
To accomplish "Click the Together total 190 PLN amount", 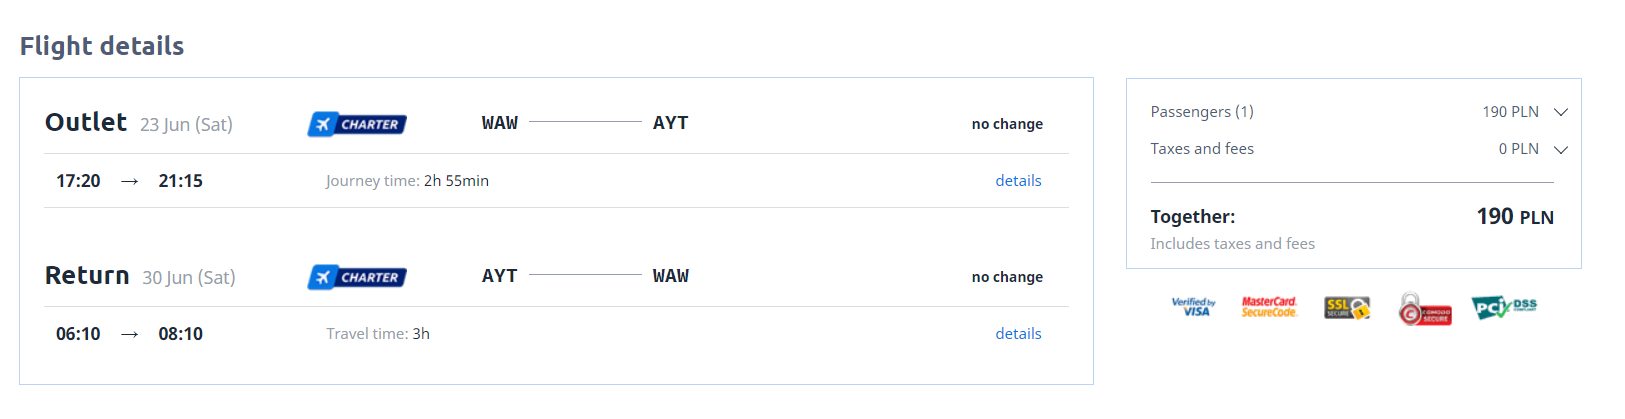I will [x=1515, y=216].
